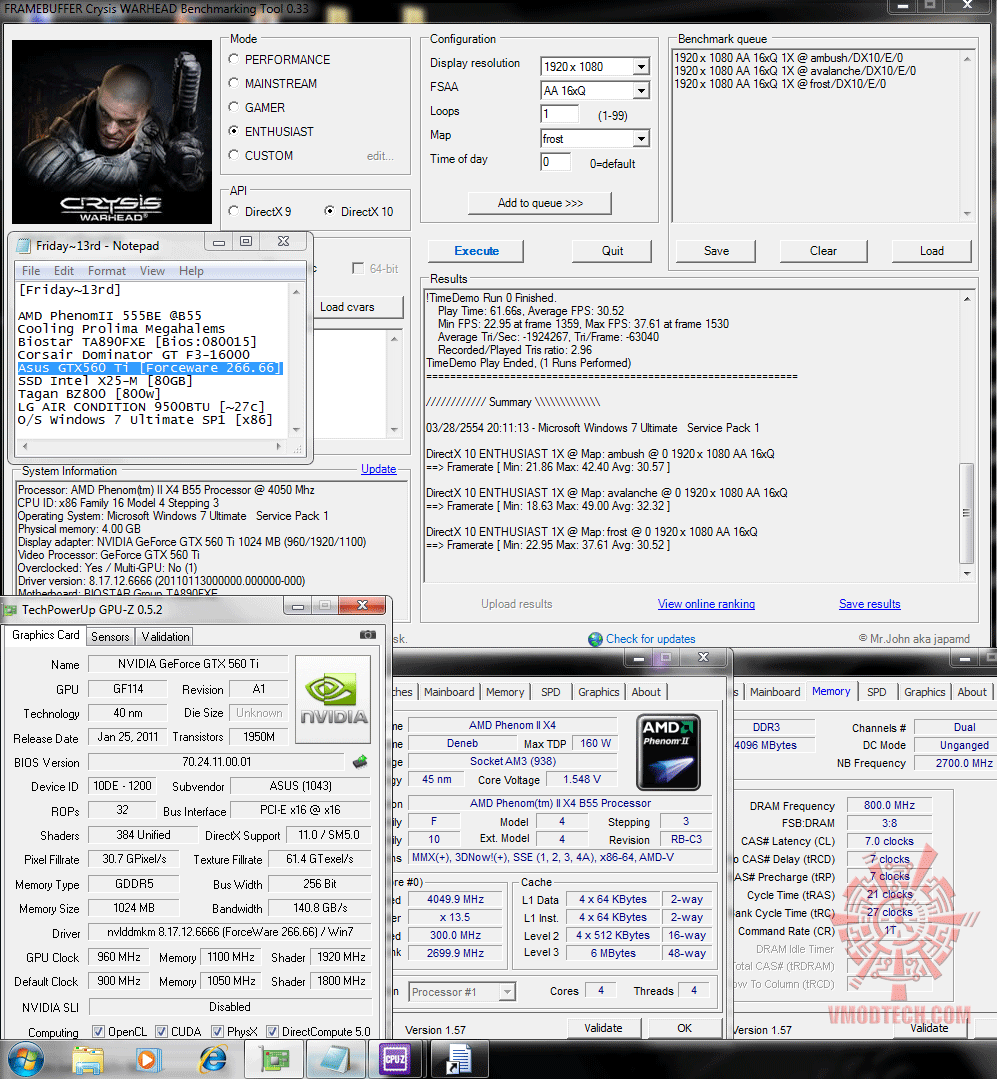Toggle the PhysX checkbox in GPU-Z

pos(217,1032)
